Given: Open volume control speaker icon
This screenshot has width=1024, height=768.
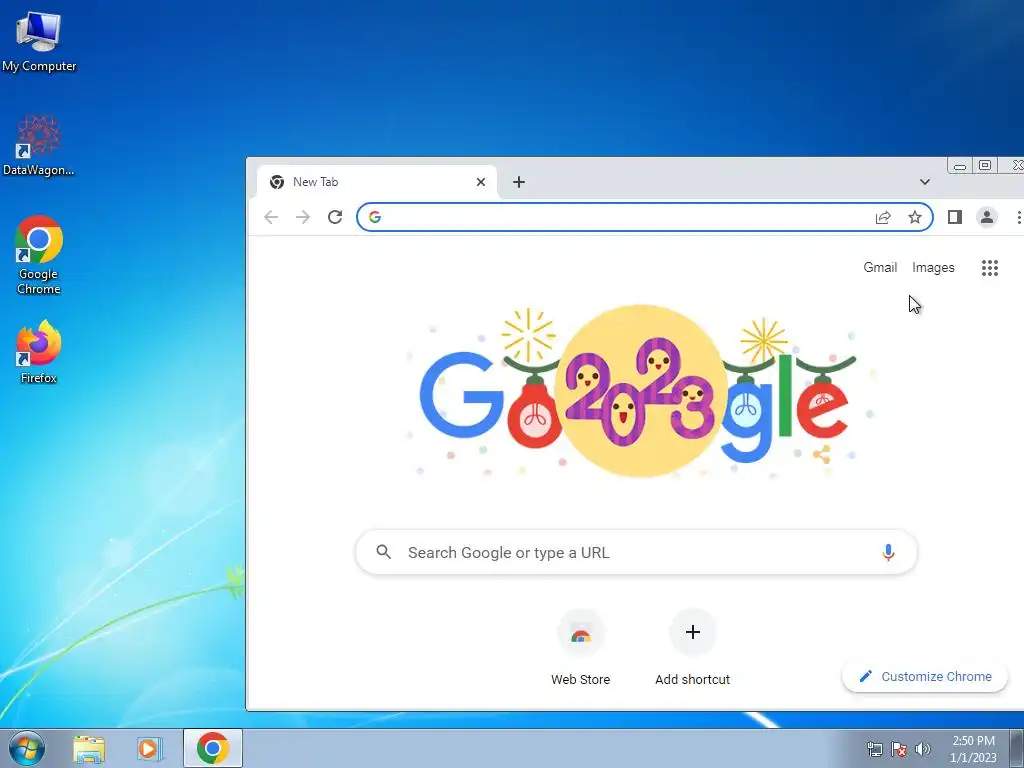Looking at the screenshot, I should (x=923, y=749).
